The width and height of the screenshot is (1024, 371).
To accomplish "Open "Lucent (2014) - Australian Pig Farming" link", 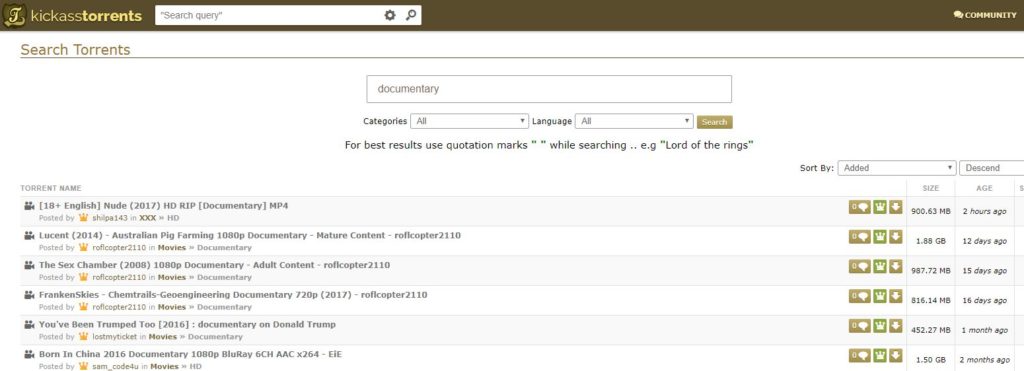I will pyautogui.click(x=249, y=235).
